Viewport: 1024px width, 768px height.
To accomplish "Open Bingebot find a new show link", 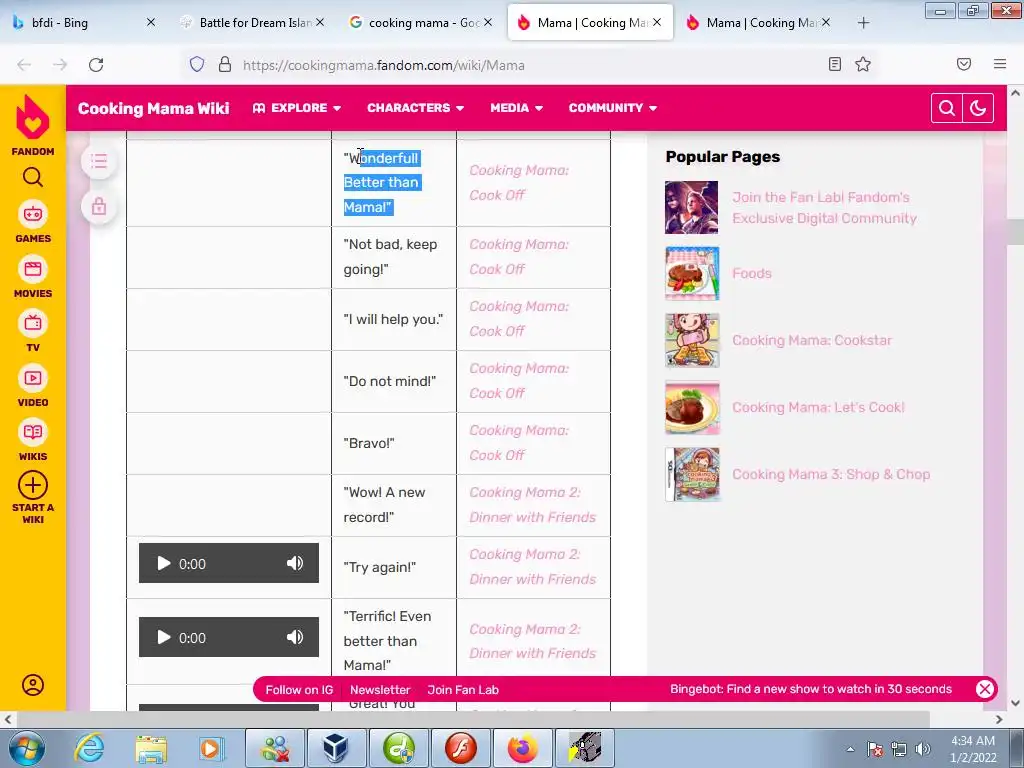I will pyautogui.click(x=811, y=689).
